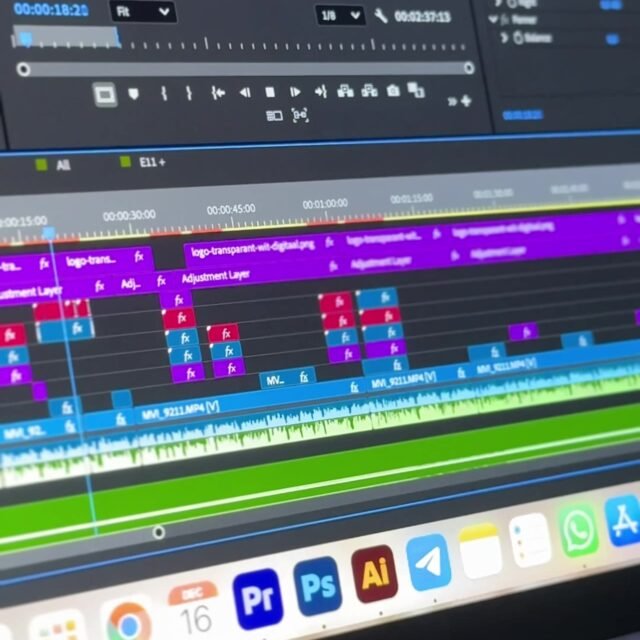The width and height of the screenshot is (640, 640).
Task: Collapse the expanded effect disclosure arrow
Action: pyautogui.click(x=493, y=19)
